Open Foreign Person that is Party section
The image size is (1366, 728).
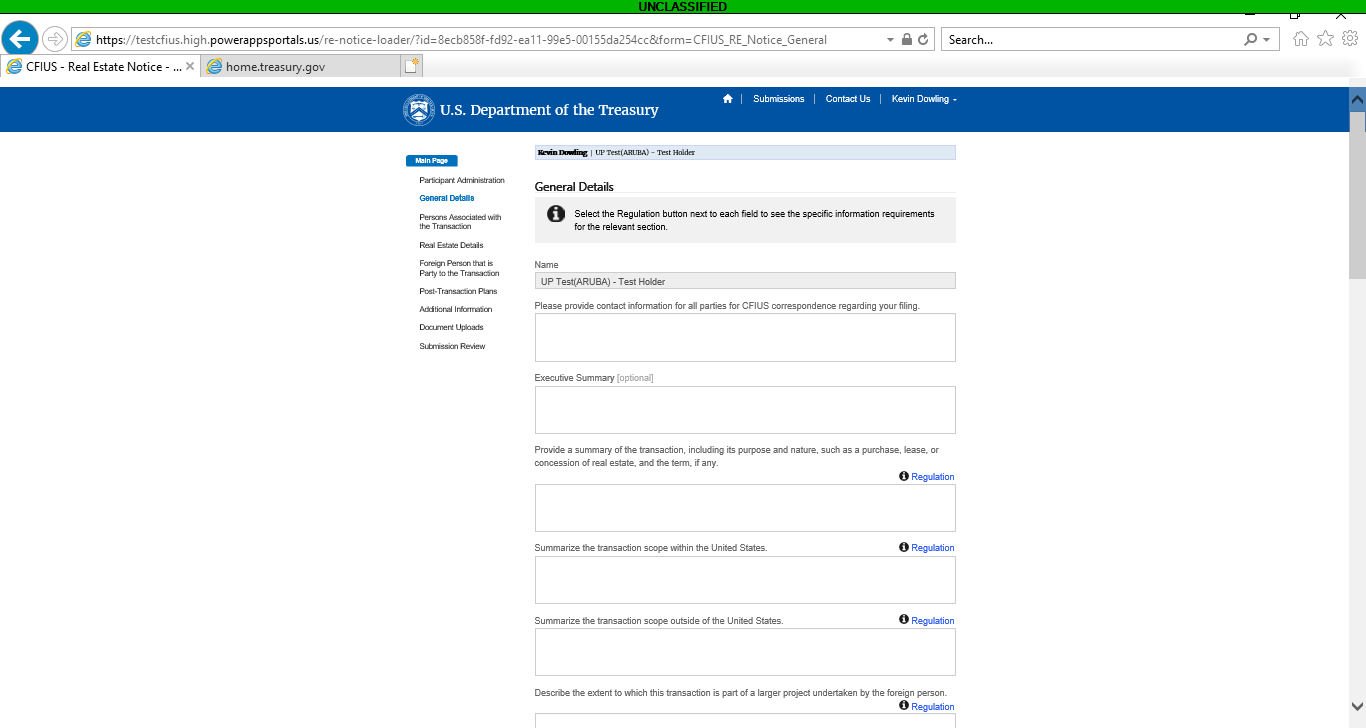click(459, 269)
